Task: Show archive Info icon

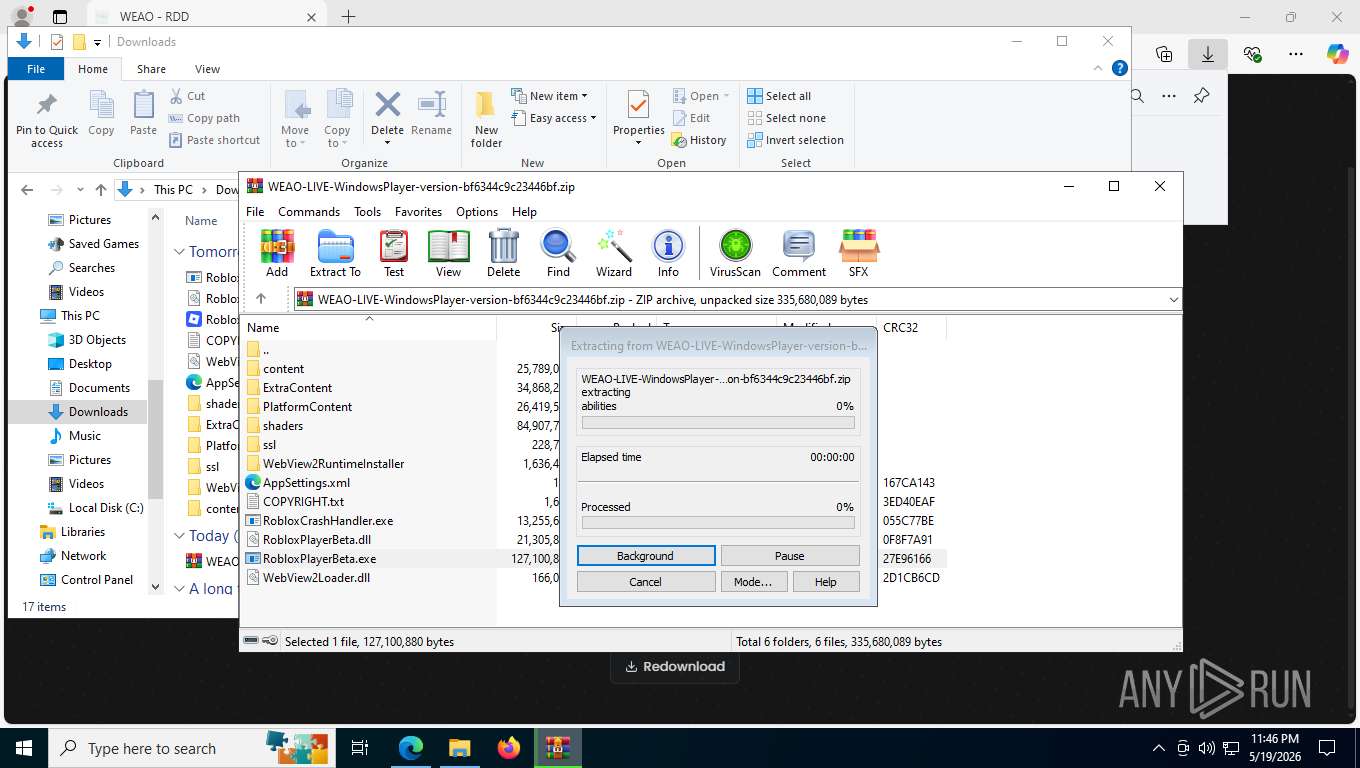Action: pos(668,253)
